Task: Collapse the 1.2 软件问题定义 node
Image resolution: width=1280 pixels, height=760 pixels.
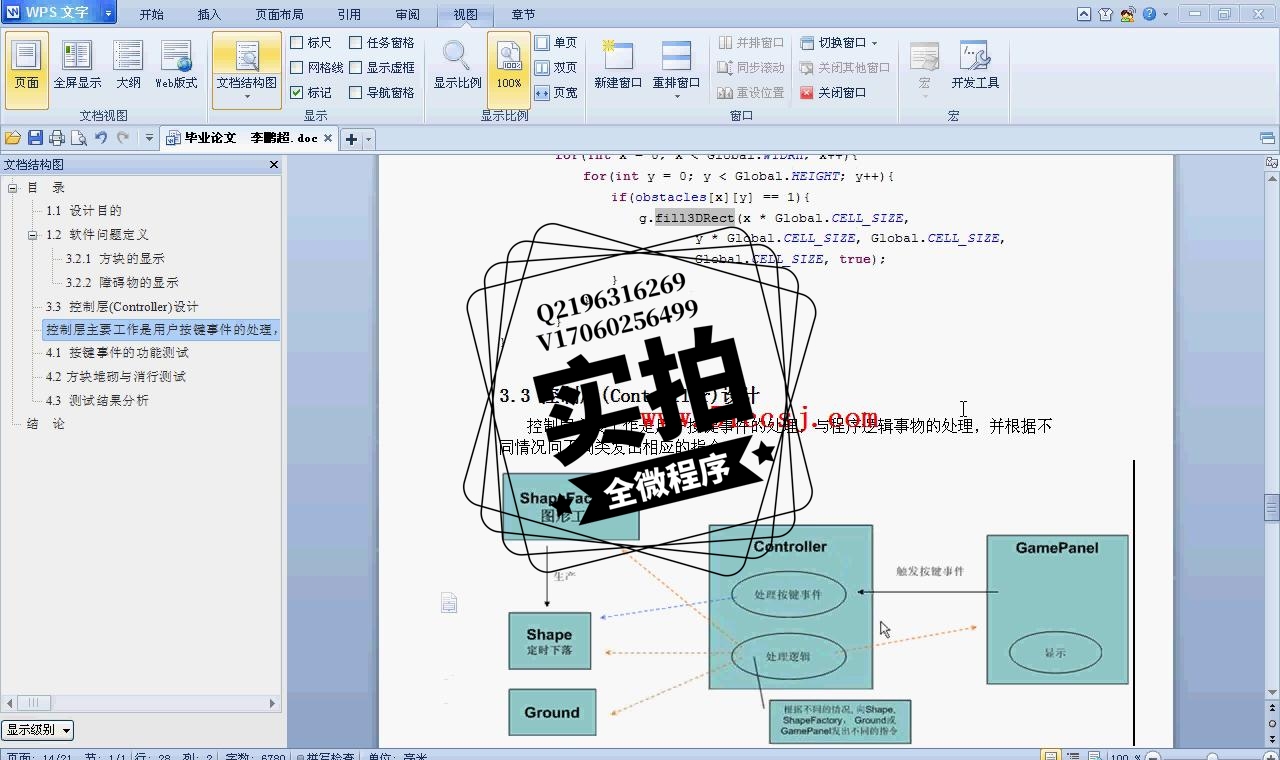Action: (x=32, y=235)
